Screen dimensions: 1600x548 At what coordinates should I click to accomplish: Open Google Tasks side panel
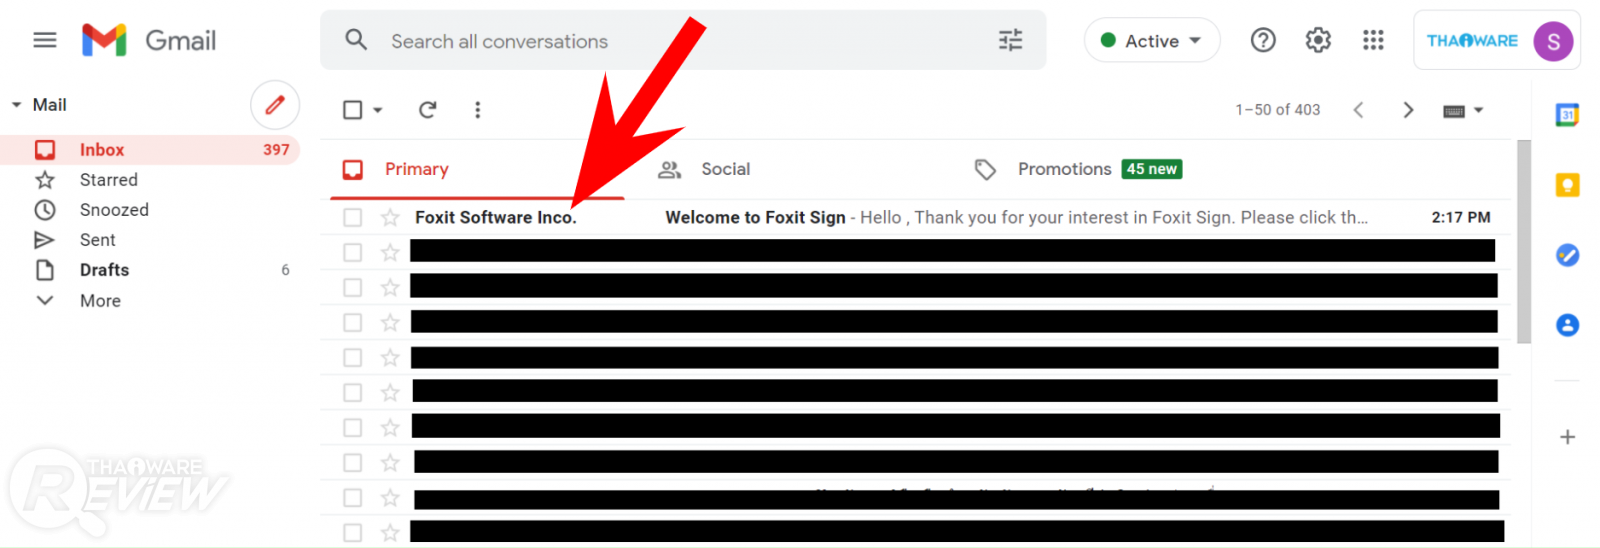pos(1567,255)
